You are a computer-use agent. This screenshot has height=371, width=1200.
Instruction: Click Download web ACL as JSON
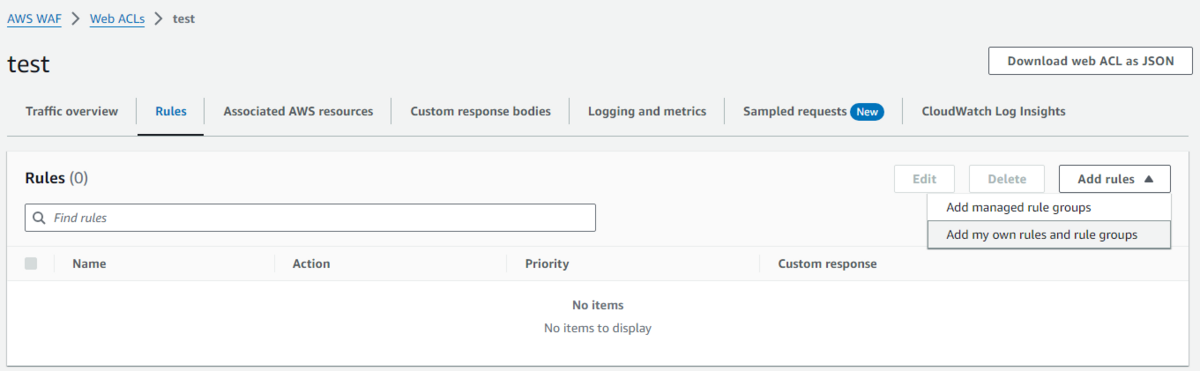pos(1090,60)
